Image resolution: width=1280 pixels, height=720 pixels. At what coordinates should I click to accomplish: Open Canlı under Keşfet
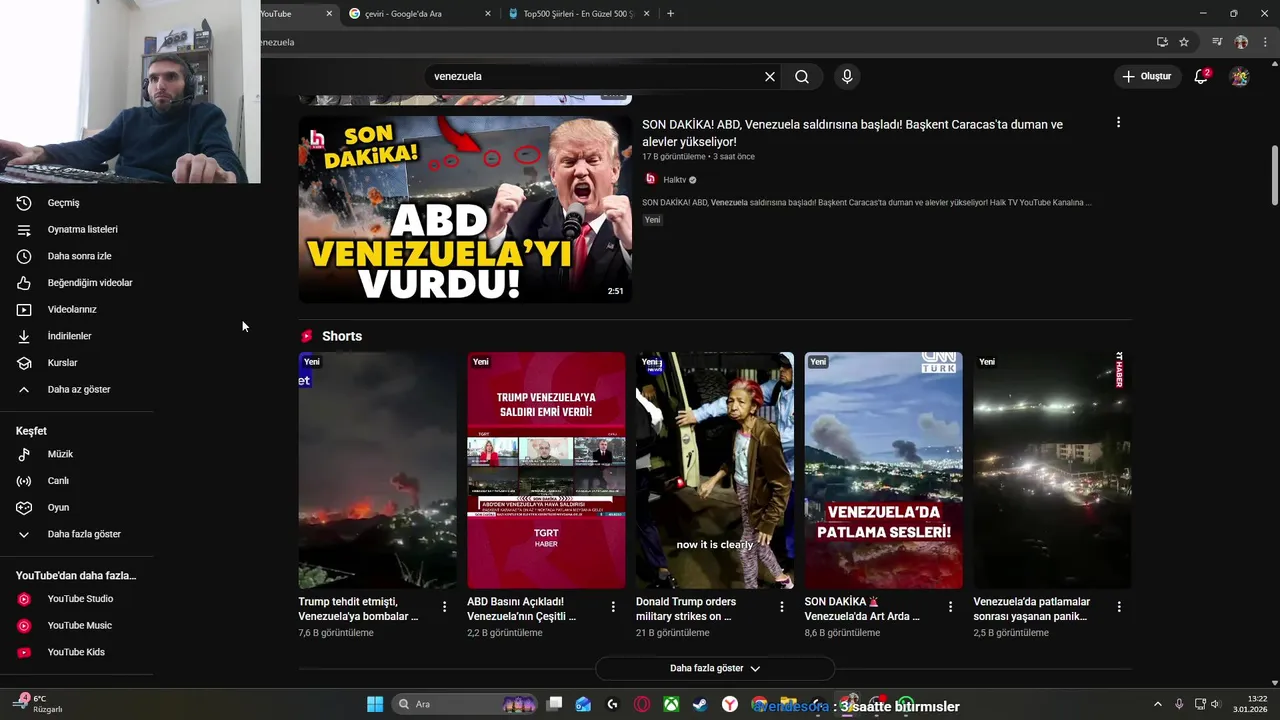point(58,481)
